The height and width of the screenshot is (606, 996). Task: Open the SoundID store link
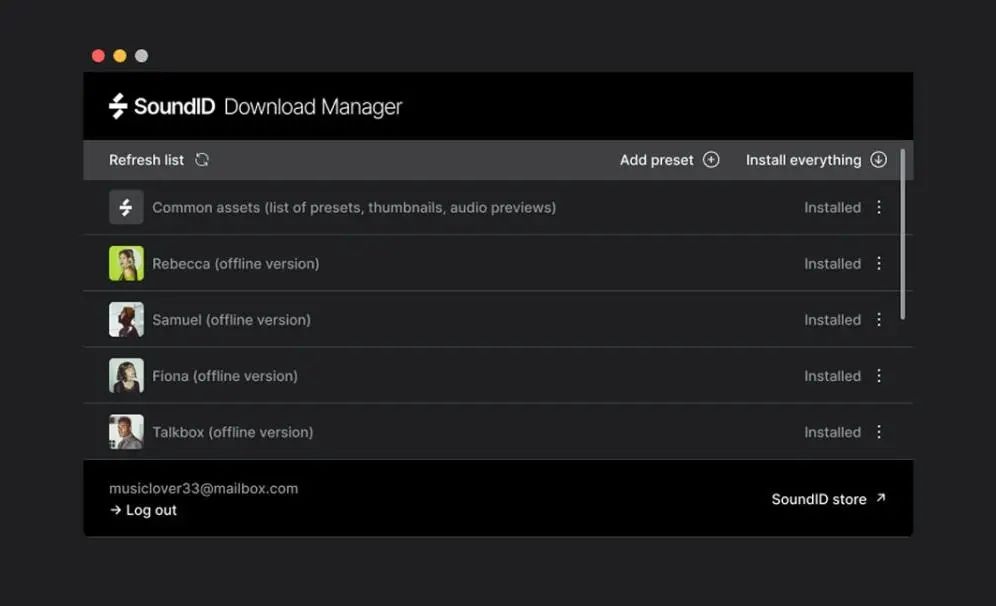pos(818,499)
